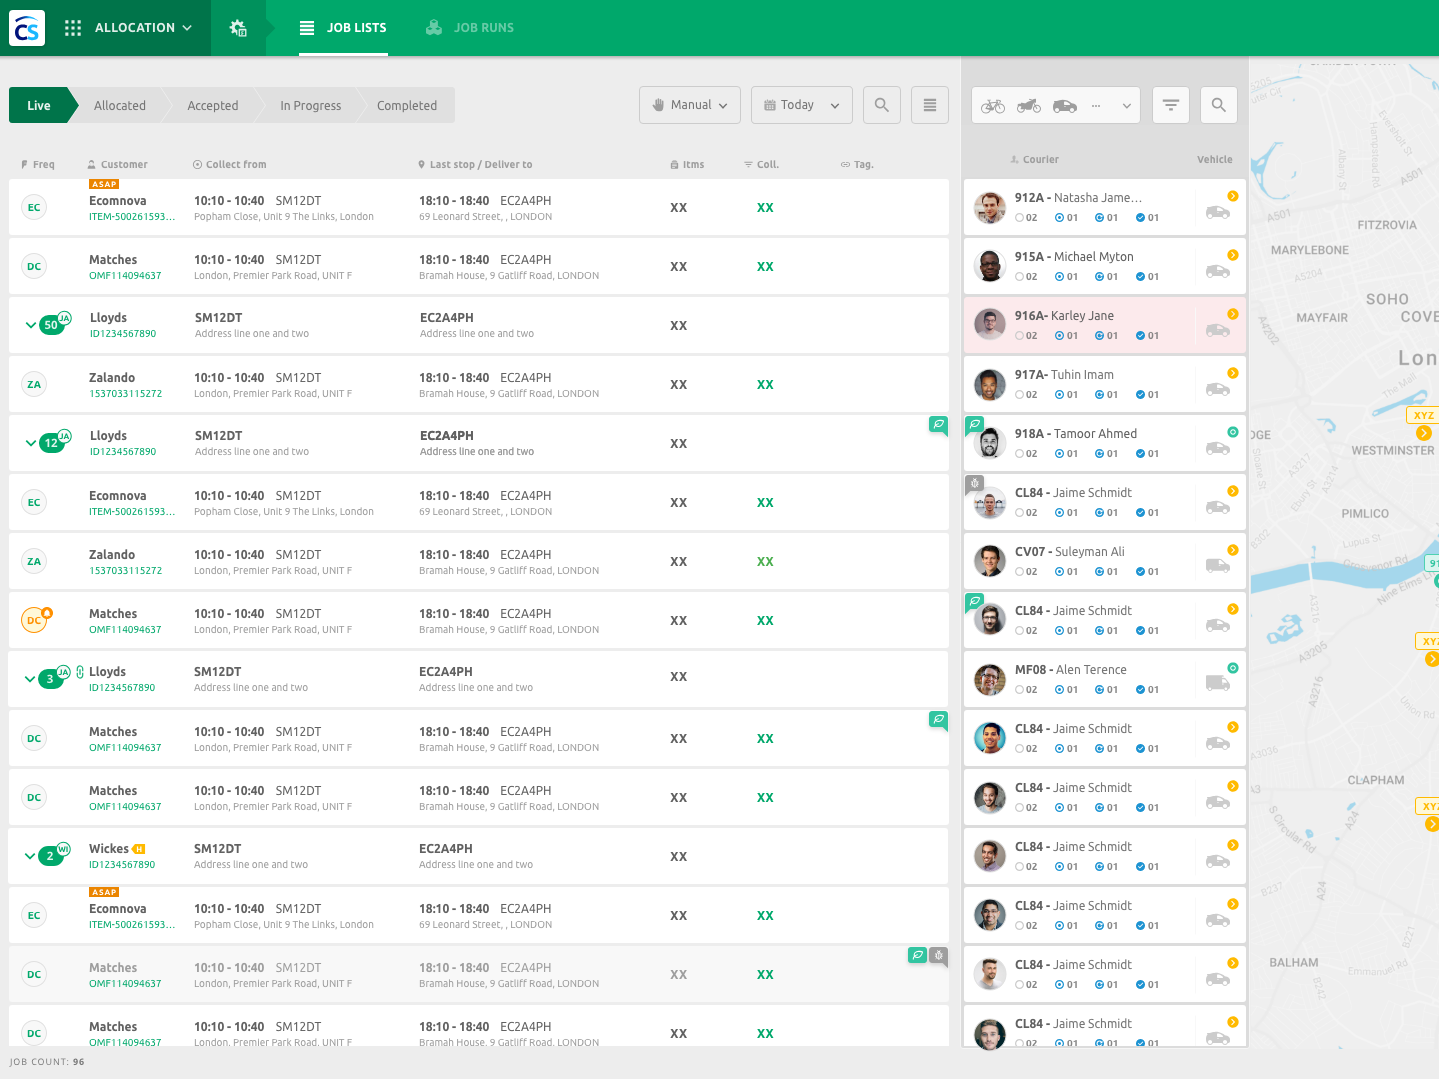This screenshot has width=1439, height=1079.
Task: Open the Today date dropdown
Action: [801, 104]
